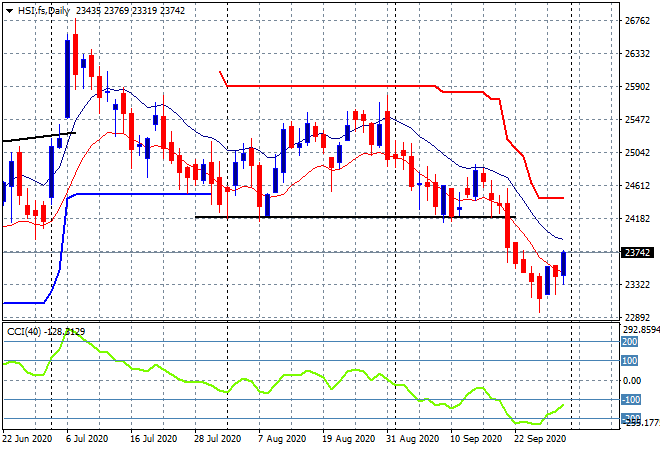Click the 23322 price axis label

point(637,285)
